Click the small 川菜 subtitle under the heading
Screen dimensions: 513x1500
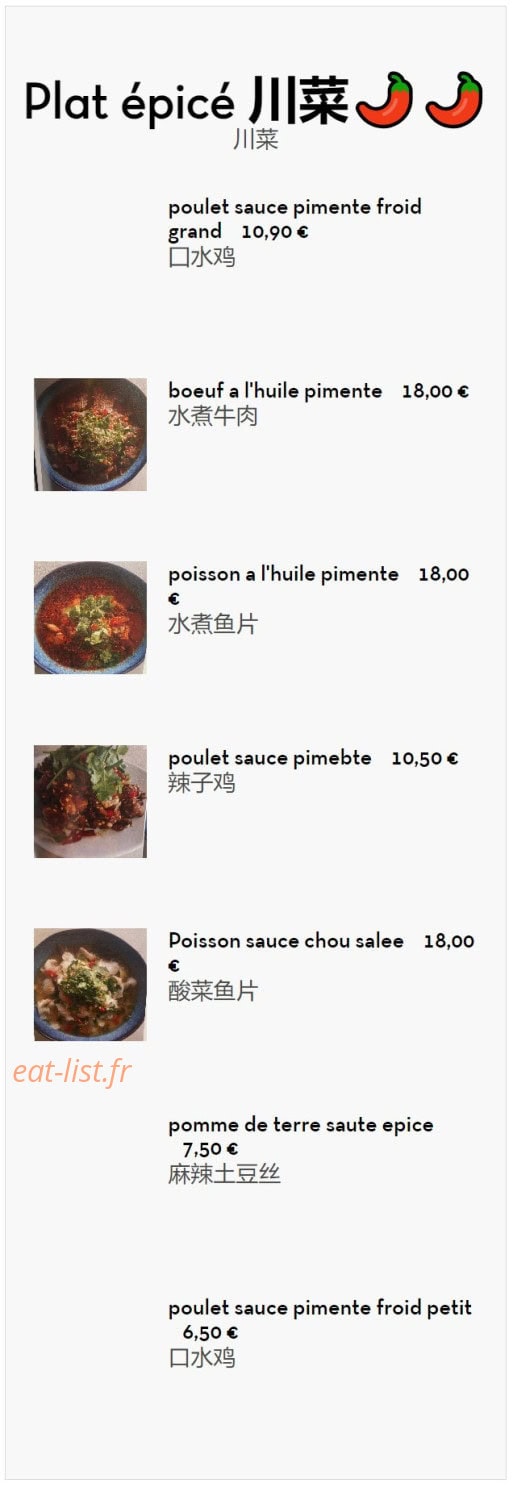[x=255, y=139]
